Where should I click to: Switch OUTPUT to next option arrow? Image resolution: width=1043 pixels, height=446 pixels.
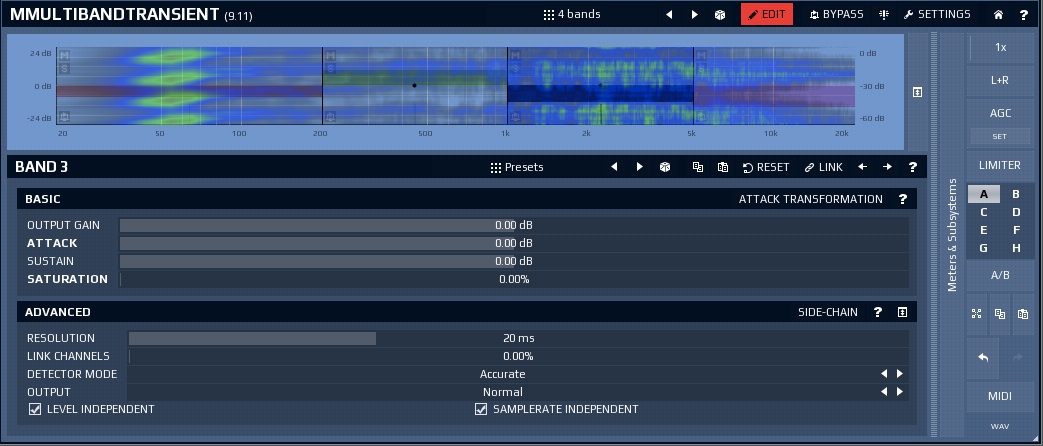click(900, 392)
